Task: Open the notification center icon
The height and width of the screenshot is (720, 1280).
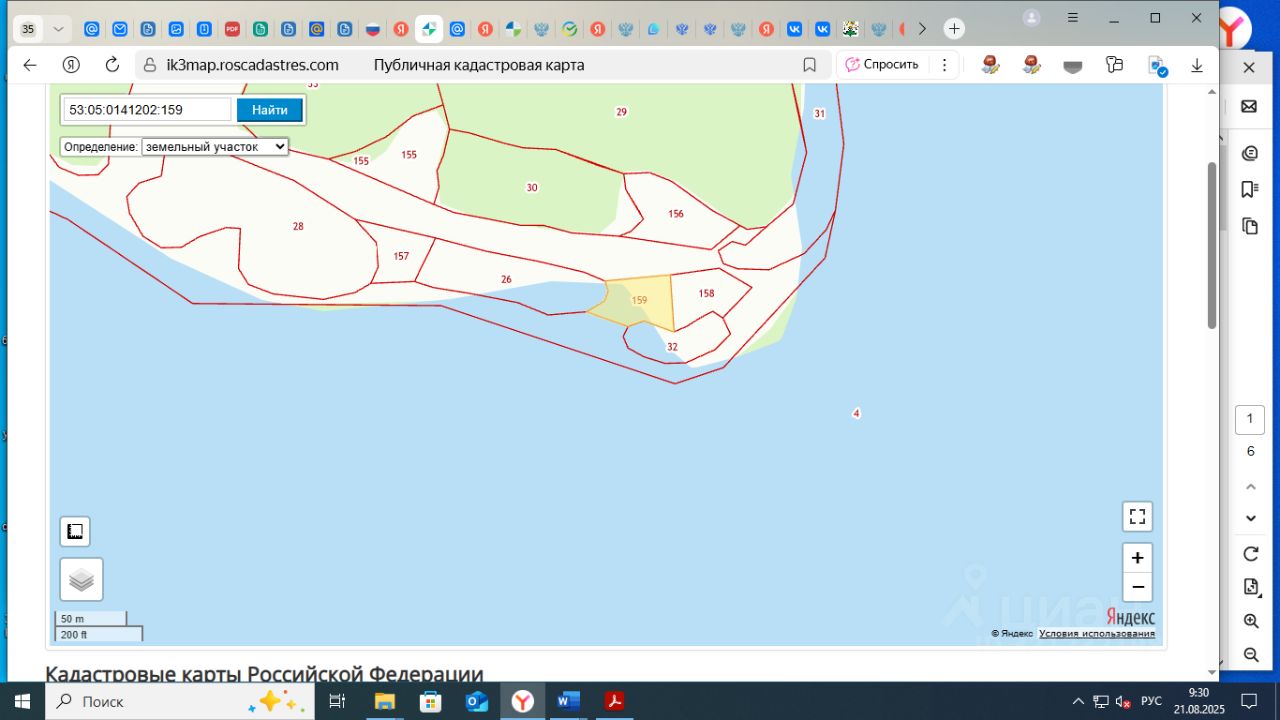Action: [x=1249, y=701]
